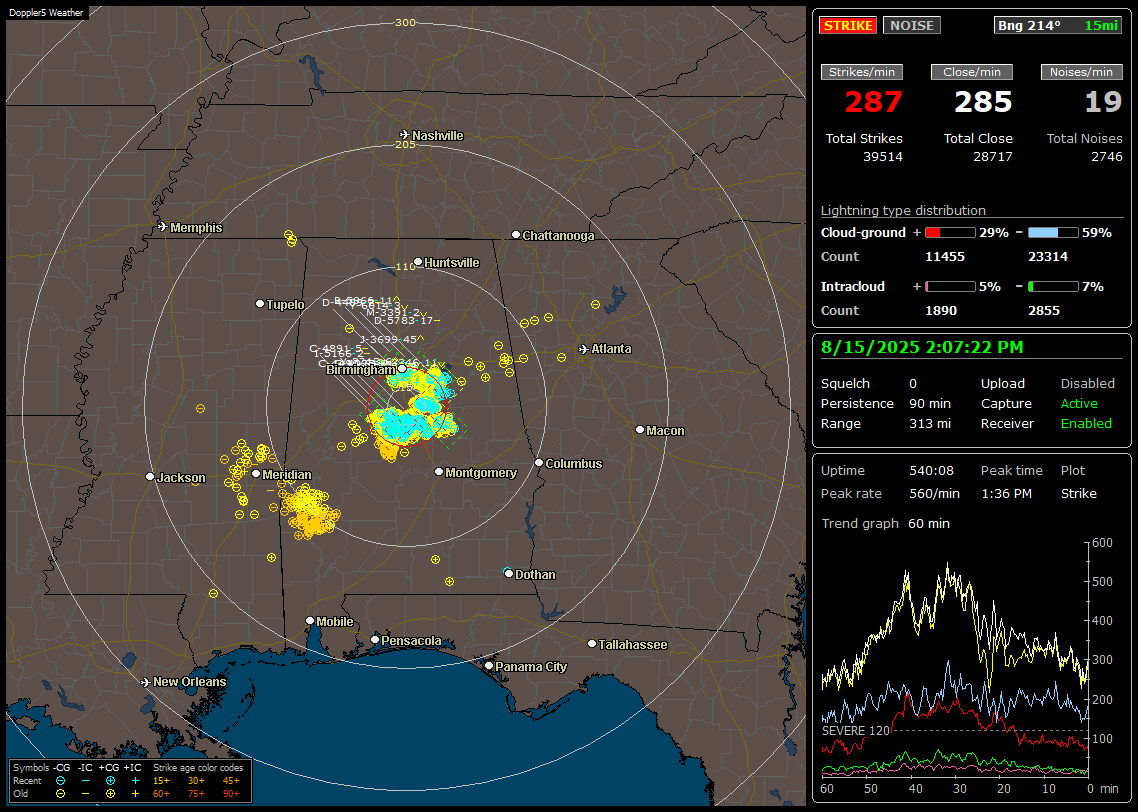
Task: Click the old +CG yellow legend symbol
Action: 110,794
